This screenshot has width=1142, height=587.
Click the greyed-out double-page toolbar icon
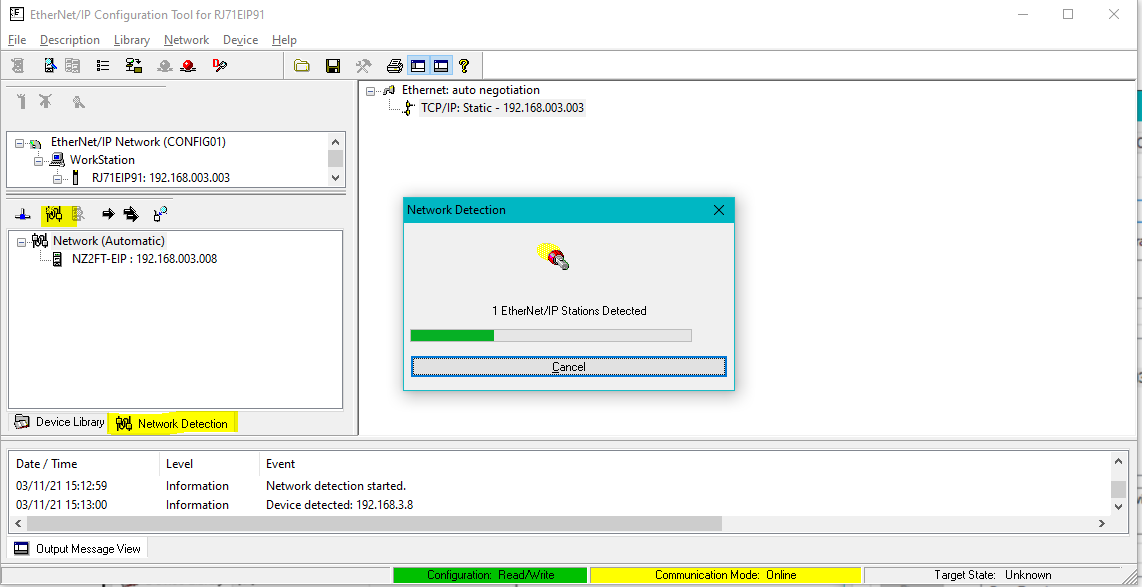(x=72, y=66)
